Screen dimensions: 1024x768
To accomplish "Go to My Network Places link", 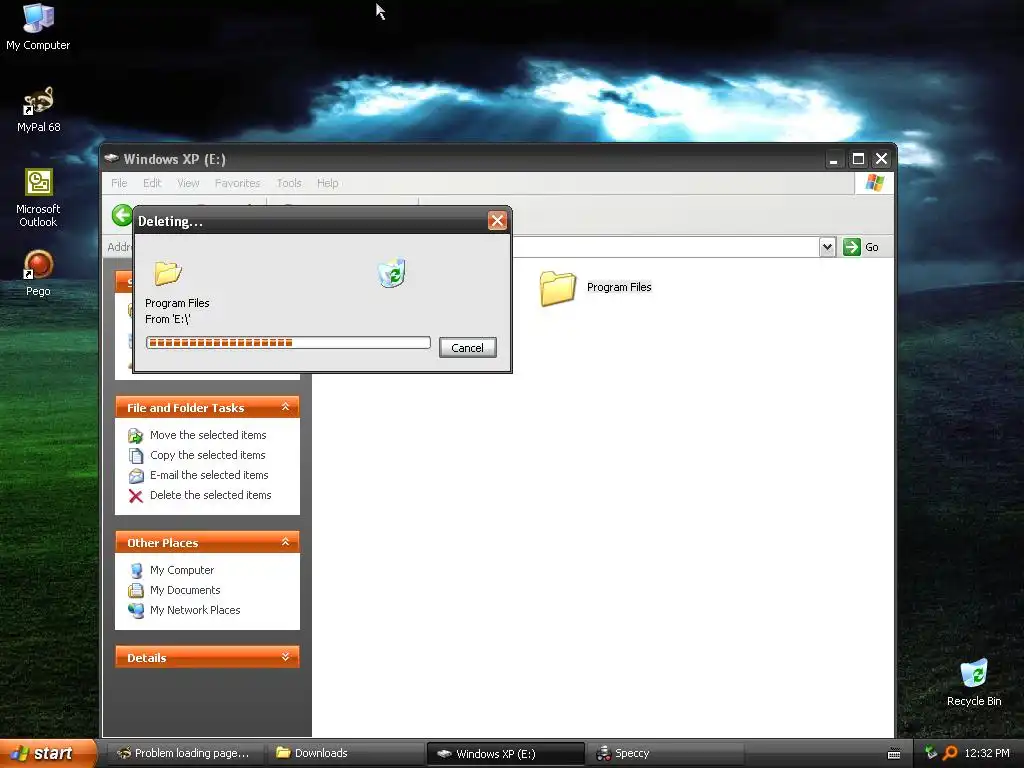I will point(195,610).
